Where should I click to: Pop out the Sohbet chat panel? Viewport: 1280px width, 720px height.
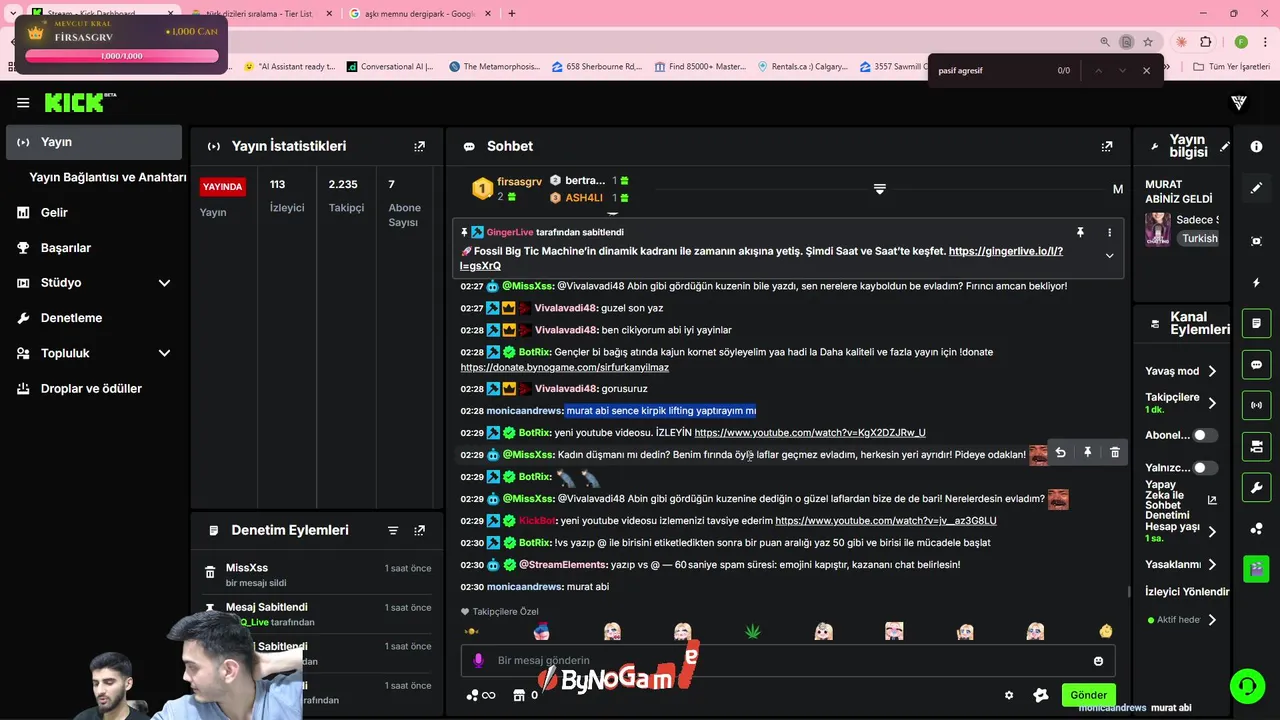point(1107,146)
